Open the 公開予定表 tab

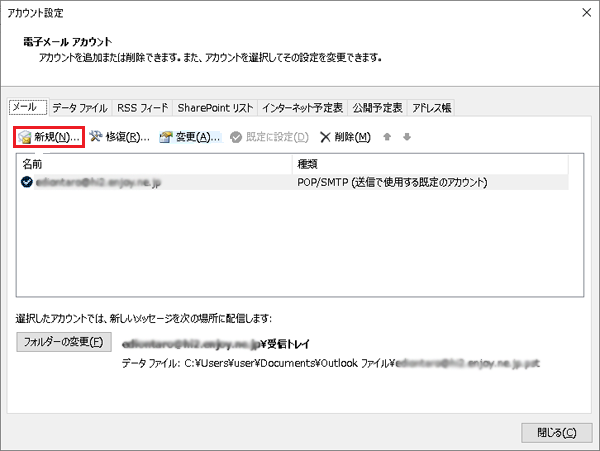coord(377,108)
